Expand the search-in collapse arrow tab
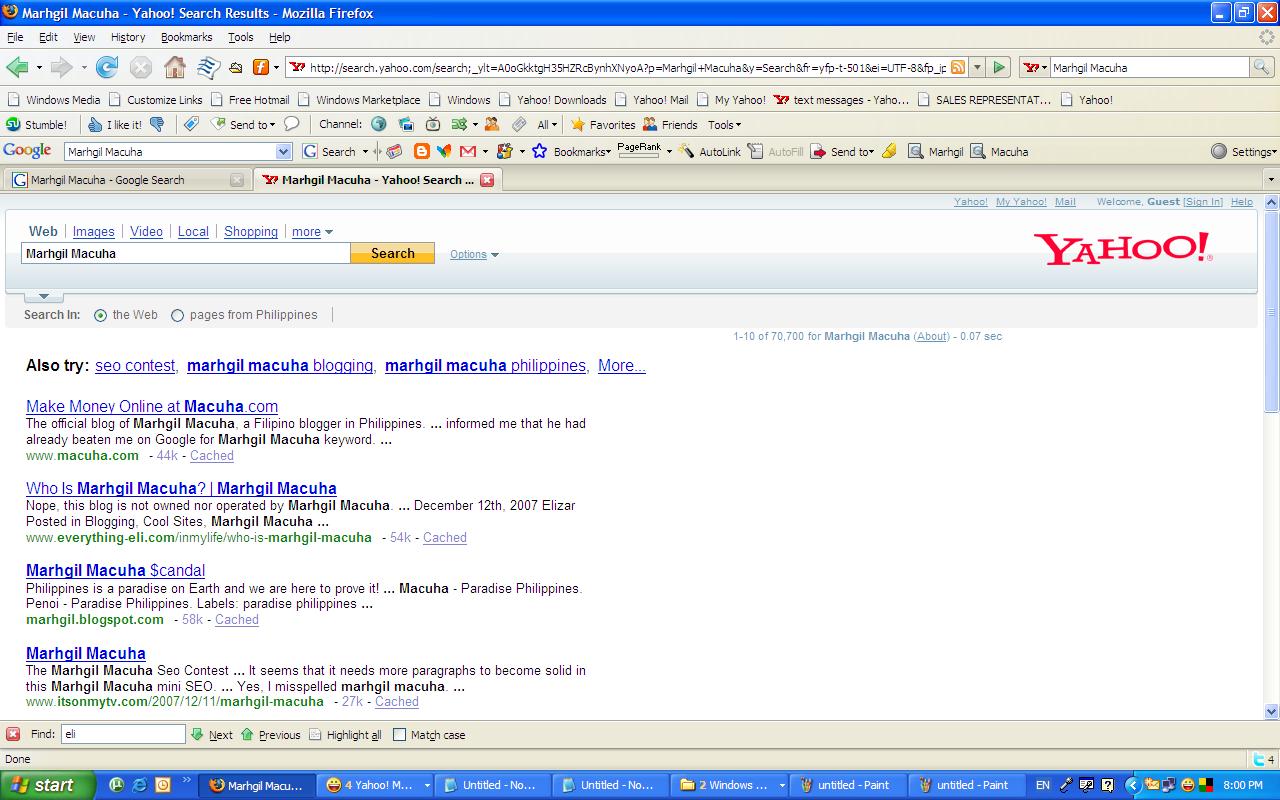1280x800 pixels. [43, 297]
